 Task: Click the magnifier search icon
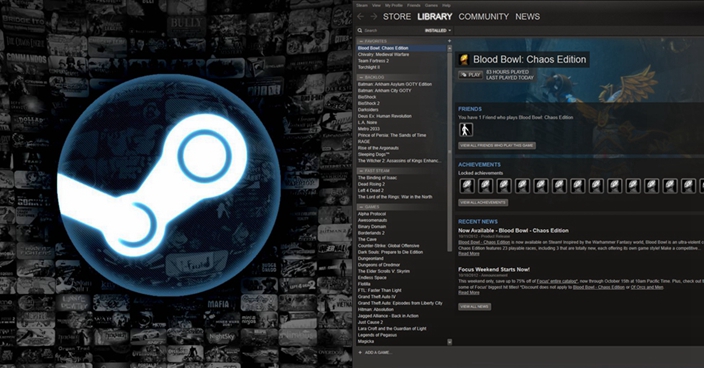point(360,31)
